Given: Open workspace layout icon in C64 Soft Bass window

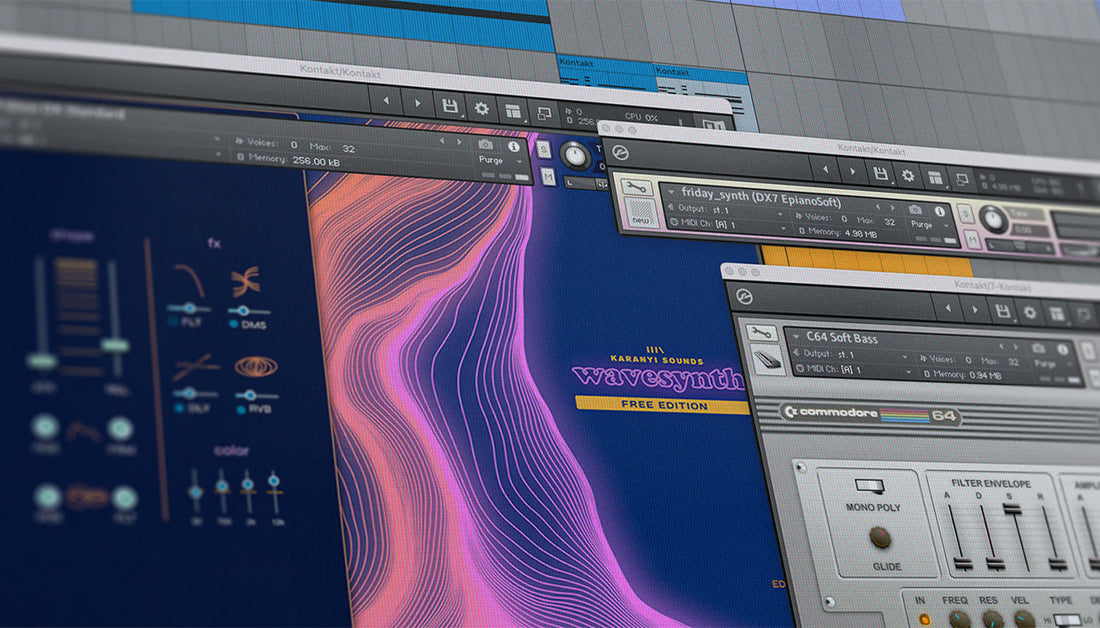Looking at the screenshot, I should click(x=1057, y=314).
